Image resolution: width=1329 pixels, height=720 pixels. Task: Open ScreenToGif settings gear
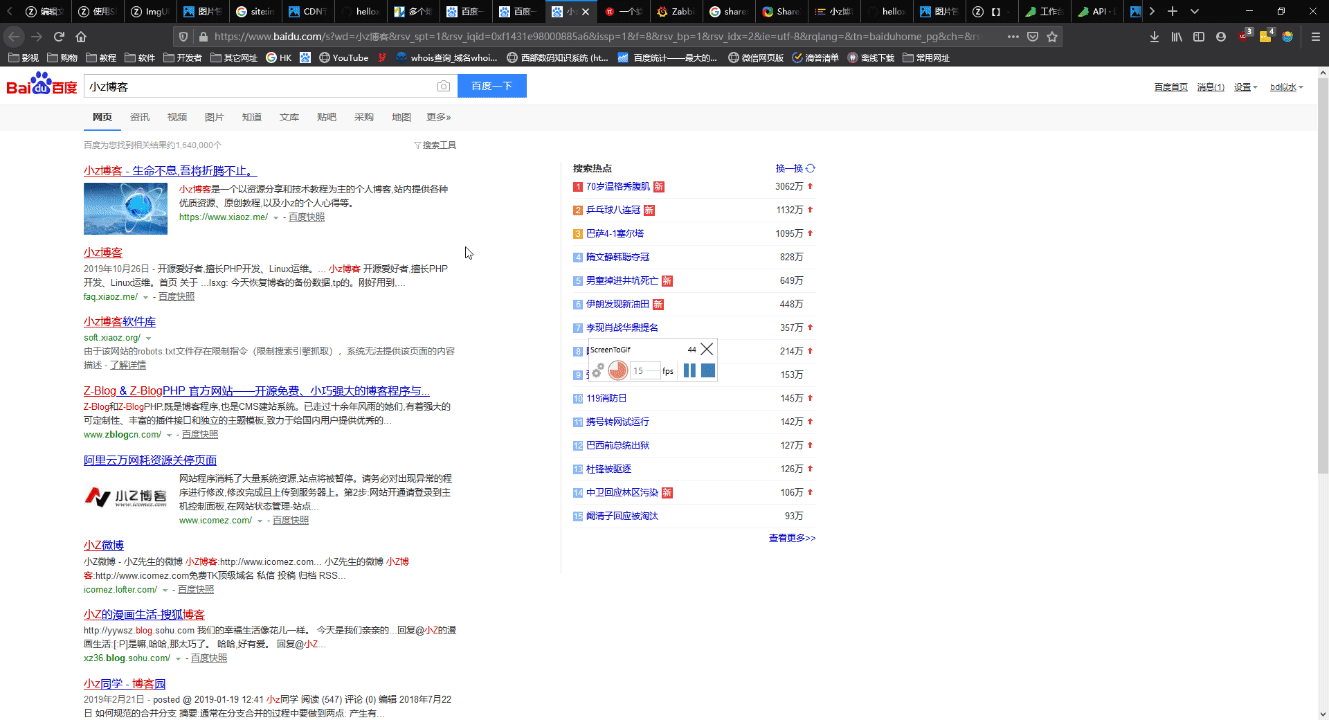(x=598, y=371)
